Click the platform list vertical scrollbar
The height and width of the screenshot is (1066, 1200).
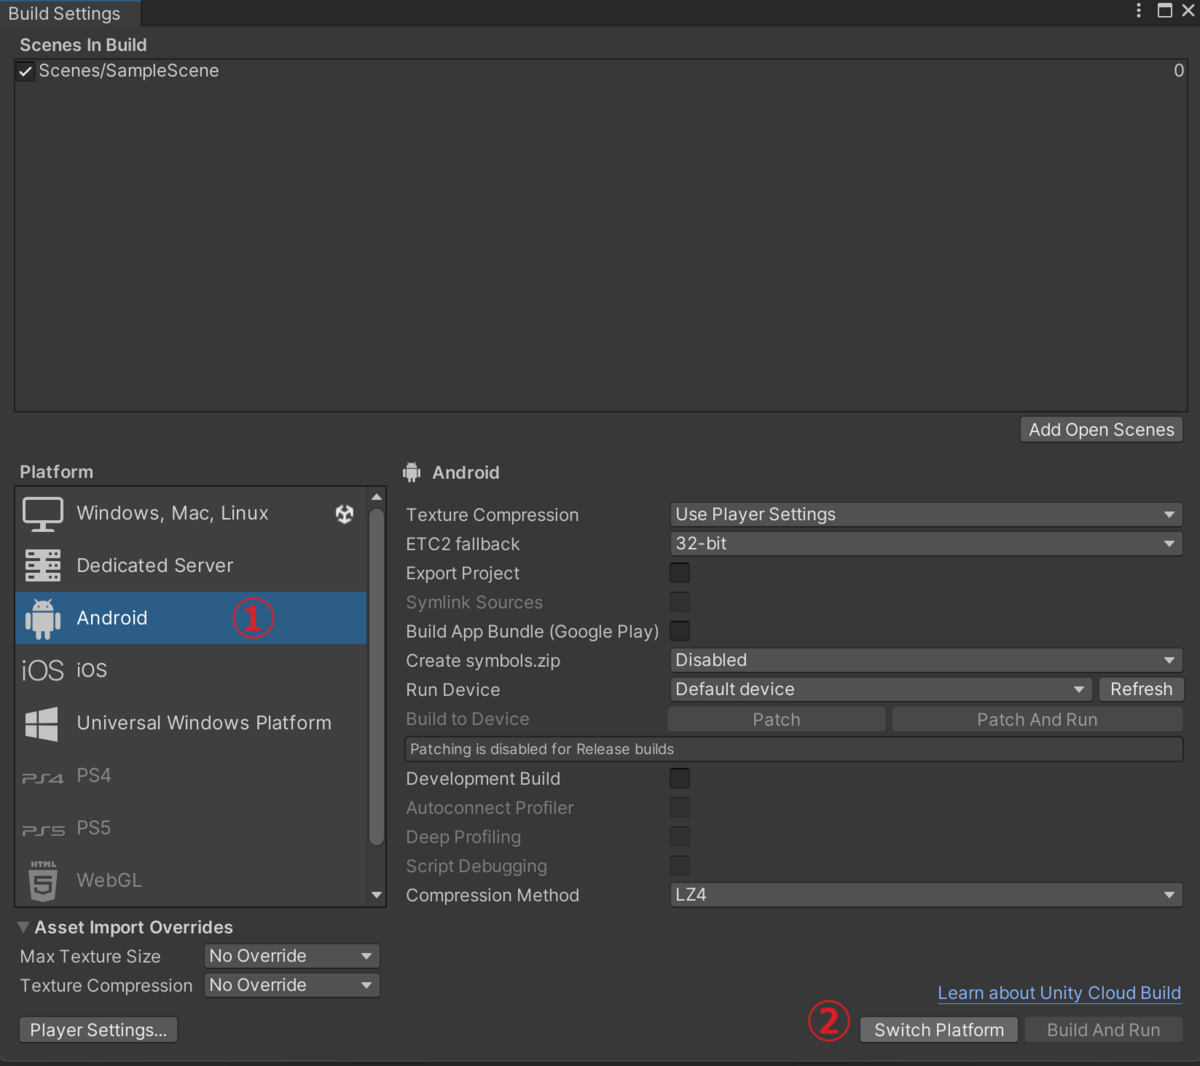(377, 677)
